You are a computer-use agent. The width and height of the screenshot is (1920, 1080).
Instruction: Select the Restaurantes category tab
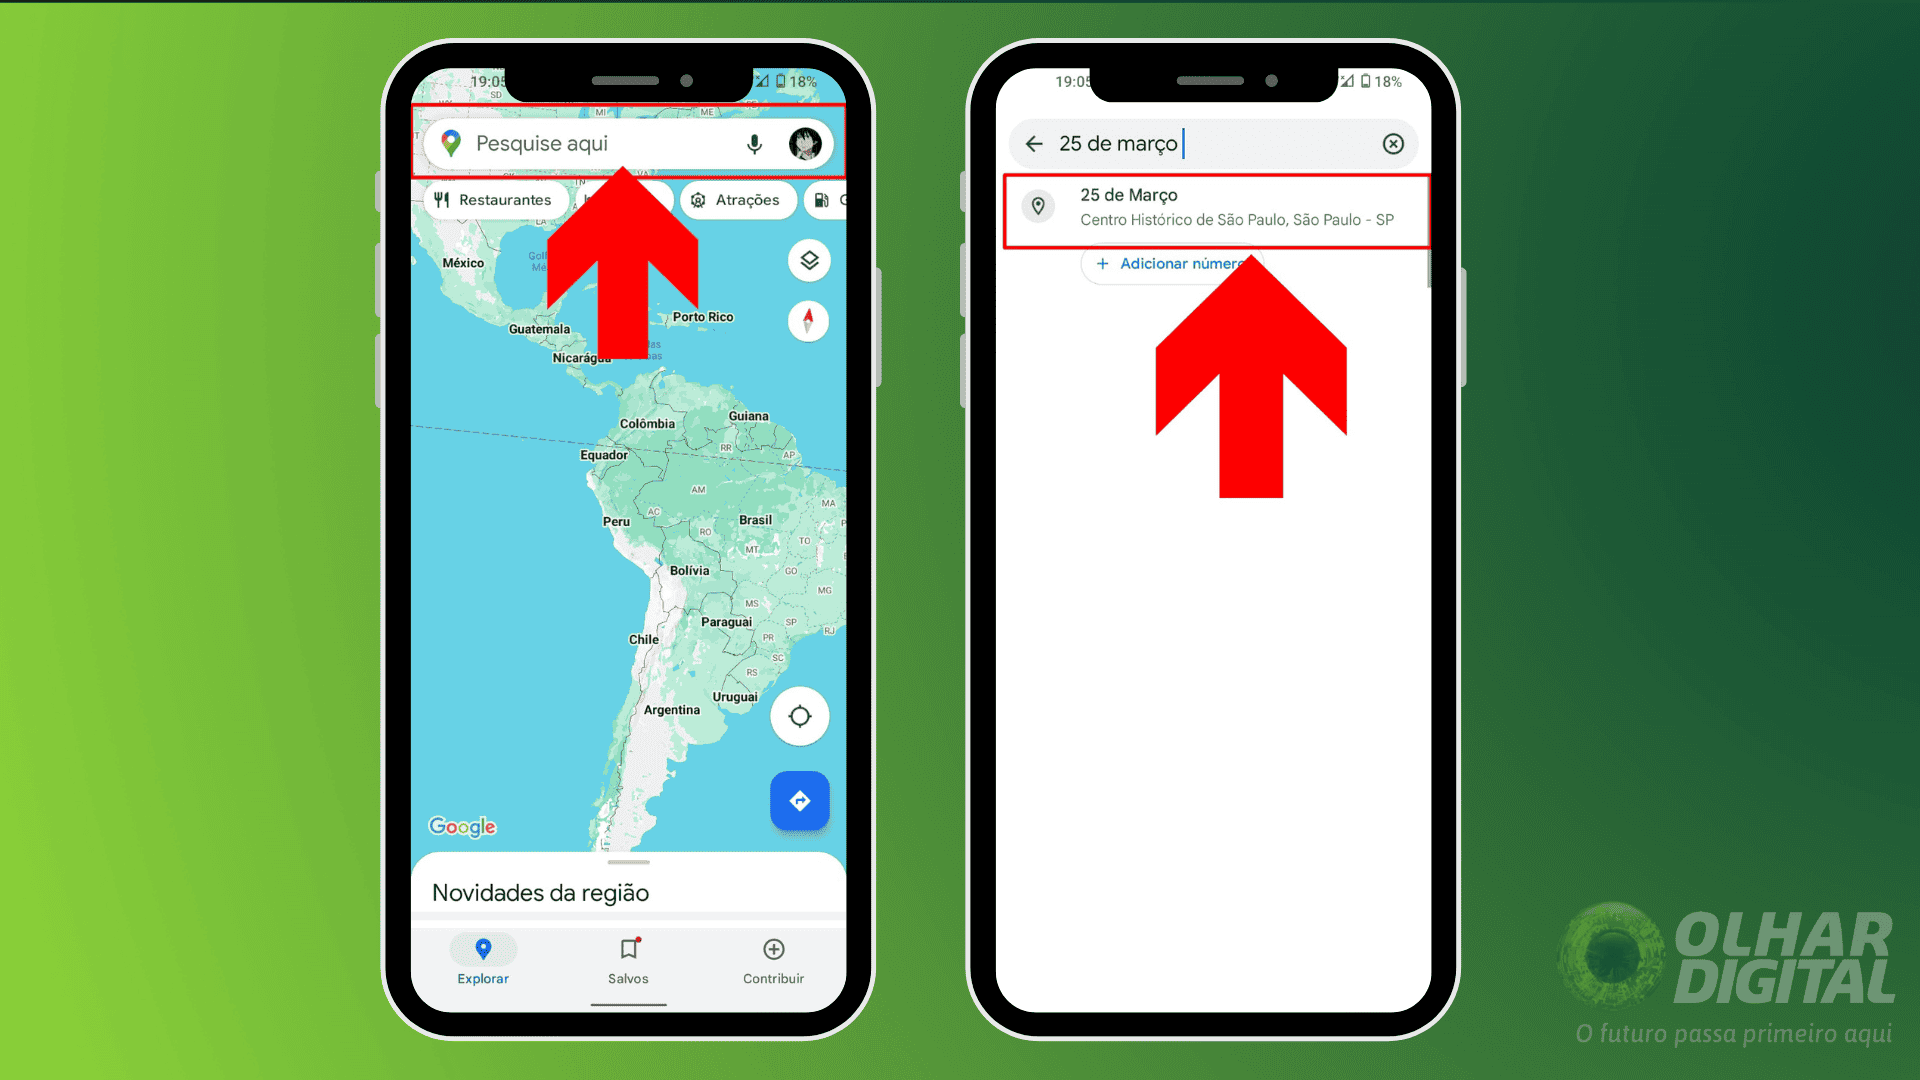coord(496,200)
